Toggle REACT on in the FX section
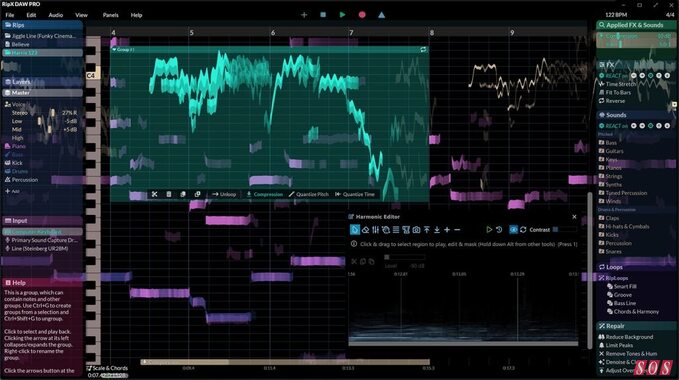The image size is (679, 380). click(613, 76)
